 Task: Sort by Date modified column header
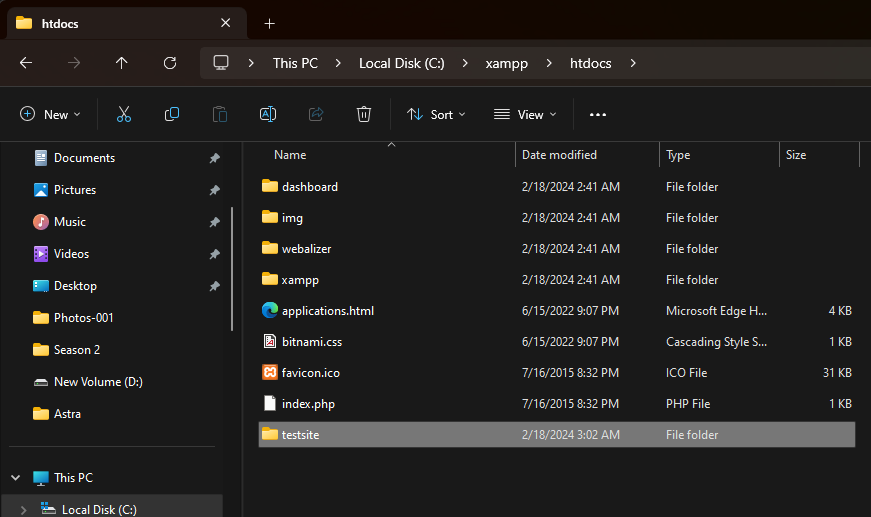(560, 155)
